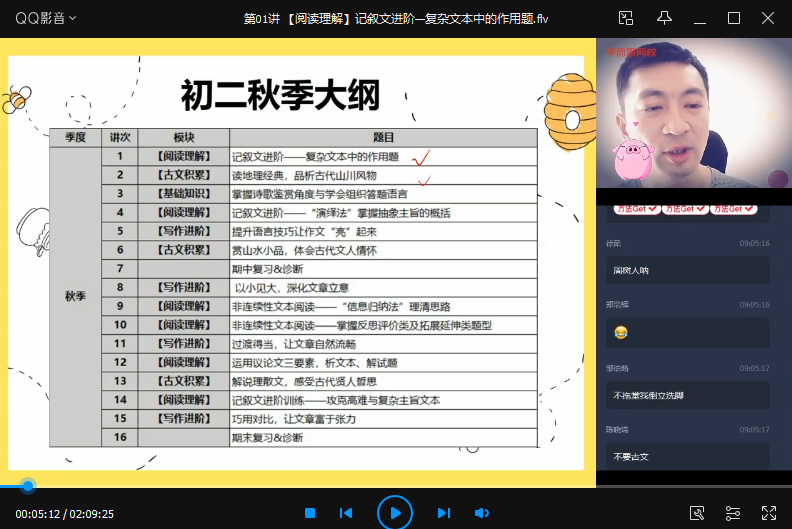Viewport: 792px width, 529px height.
Task: Skip to the next video
Action: (443, 513)
